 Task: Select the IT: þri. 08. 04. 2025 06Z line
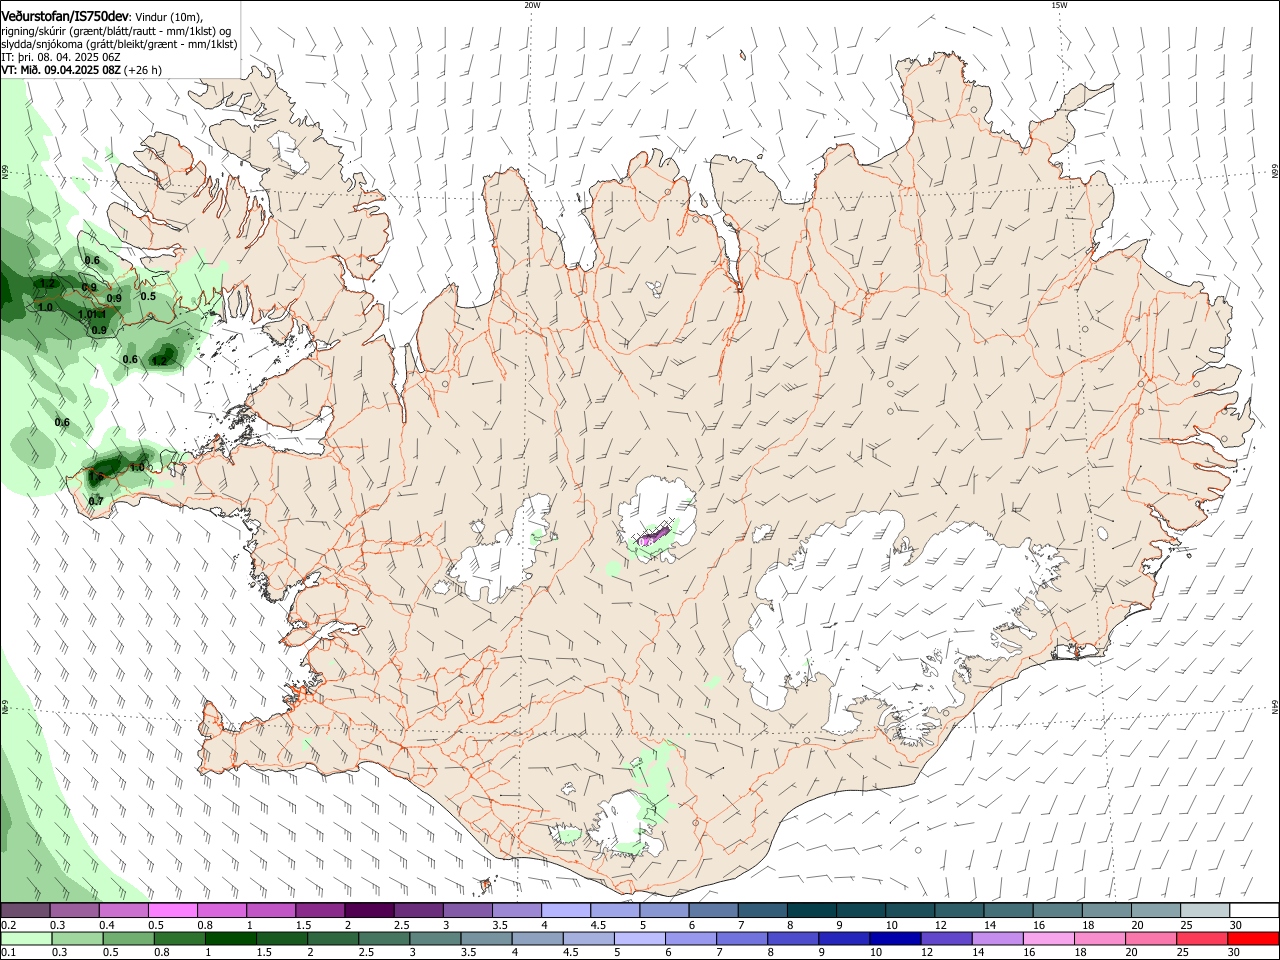pos(60,58)
